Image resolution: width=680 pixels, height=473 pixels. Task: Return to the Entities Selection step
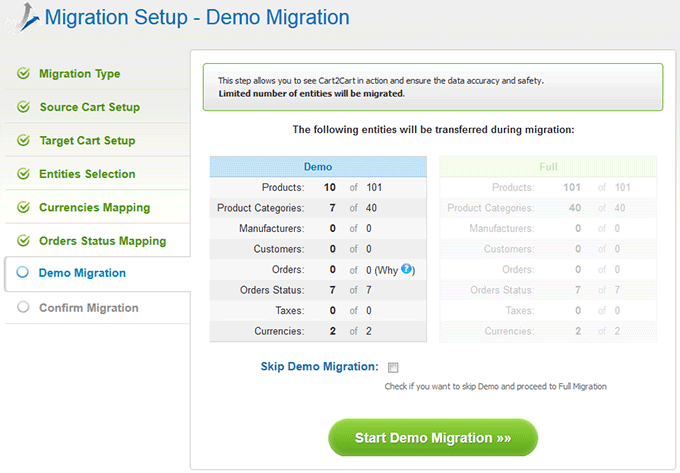(x=87, y=174)
